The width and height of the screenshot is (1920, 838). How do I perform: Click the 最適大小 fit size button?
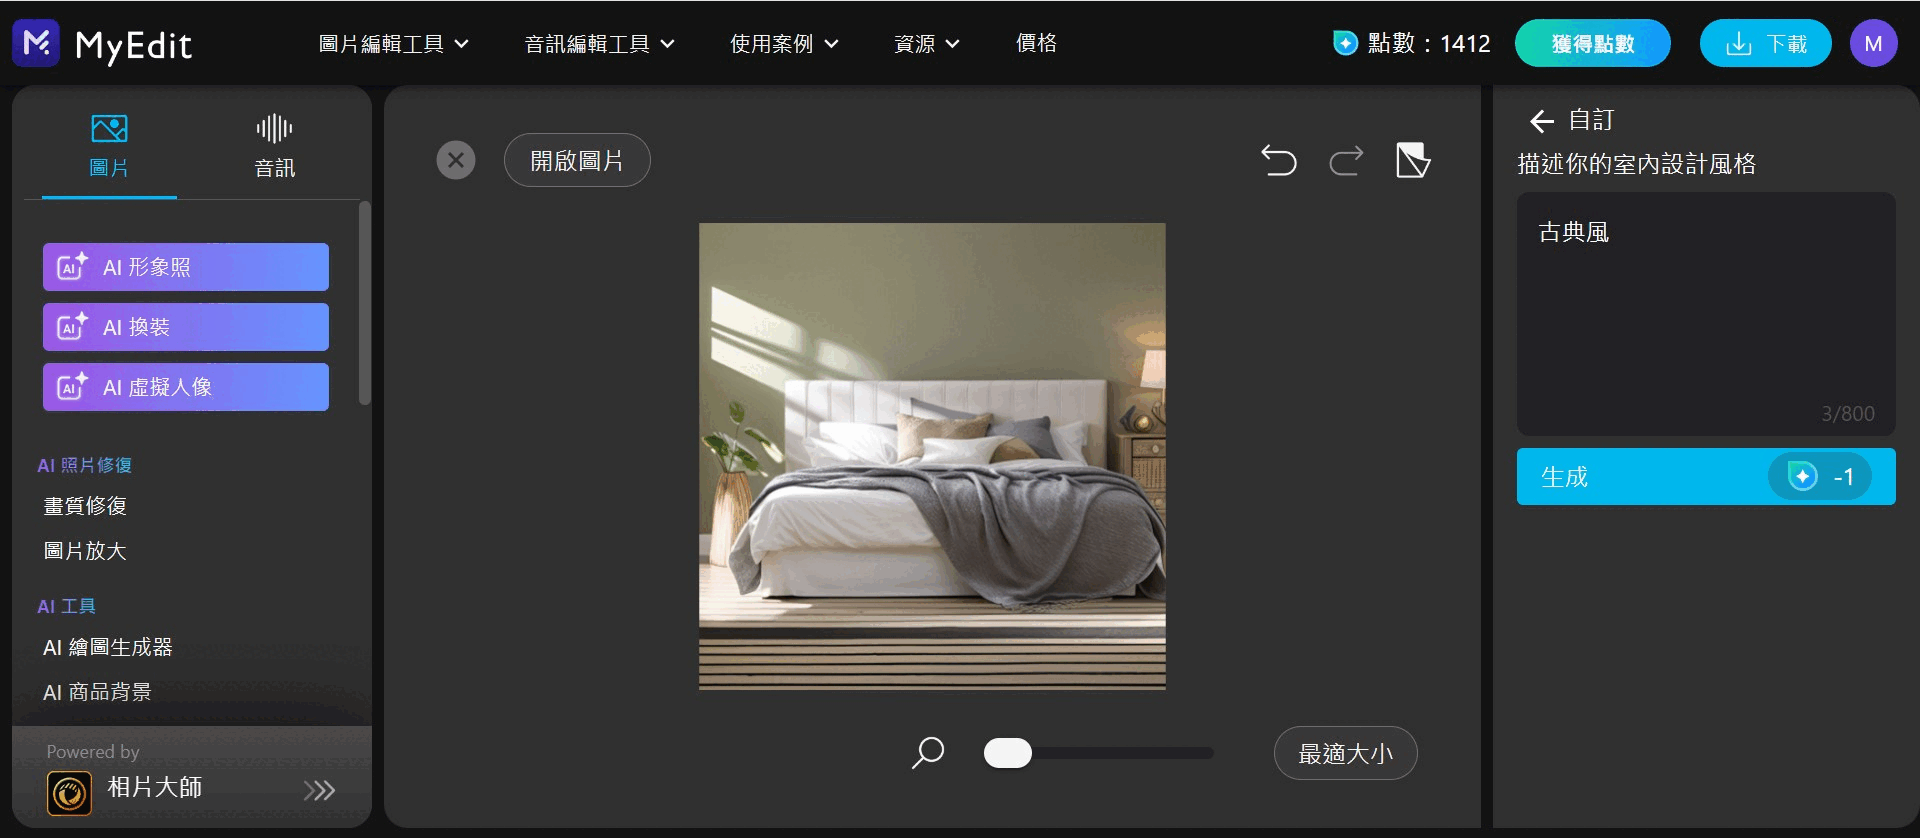(1345, 753)
